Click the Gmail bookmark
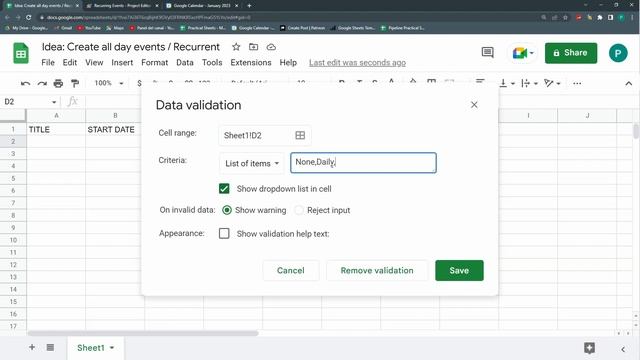Image resolution: width=640 pixels, height=360 pixels. (63, 28)
